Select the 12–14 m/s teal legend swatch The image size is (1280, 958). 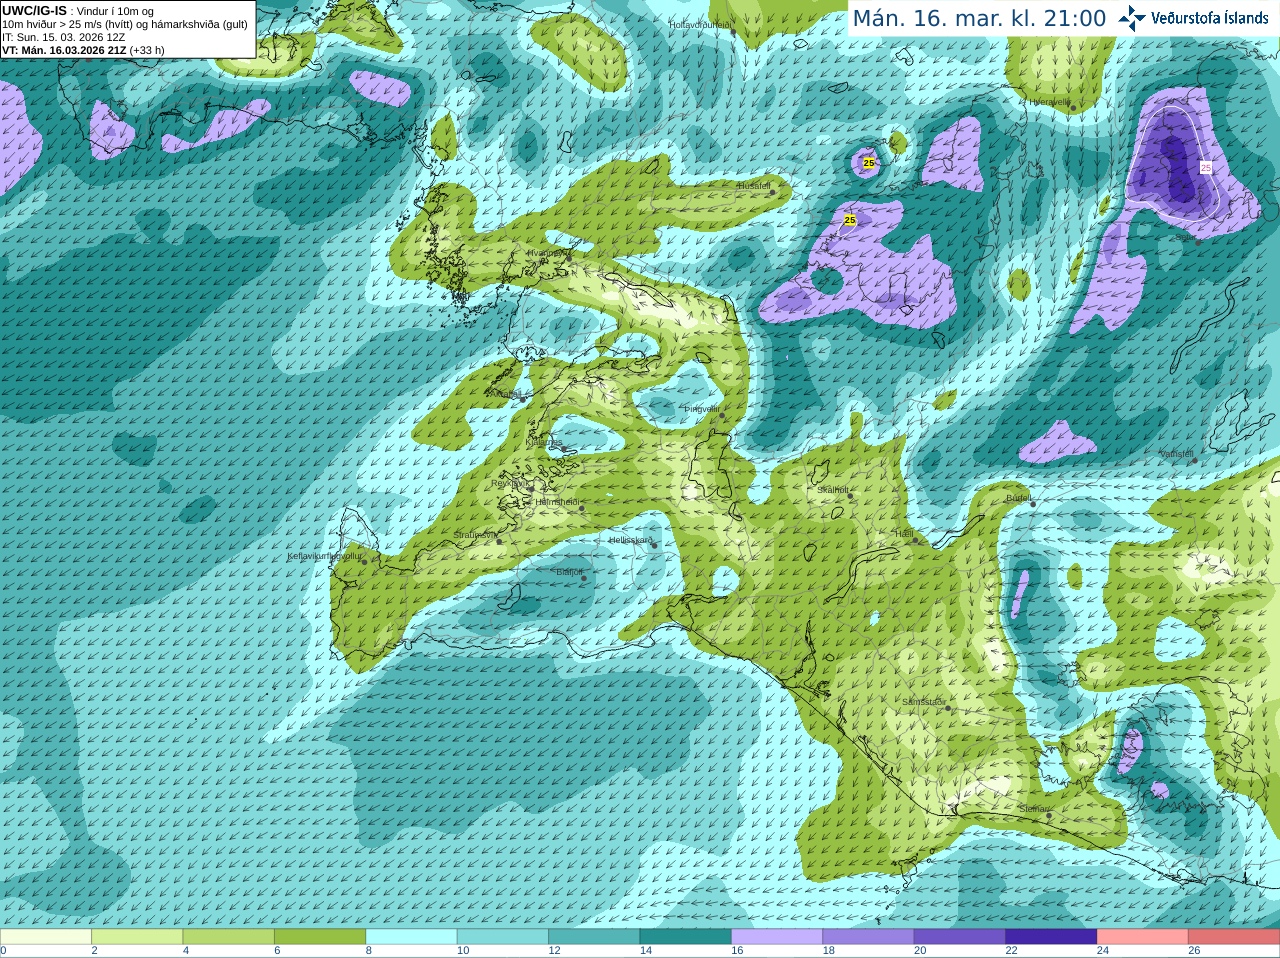(594, 937)
